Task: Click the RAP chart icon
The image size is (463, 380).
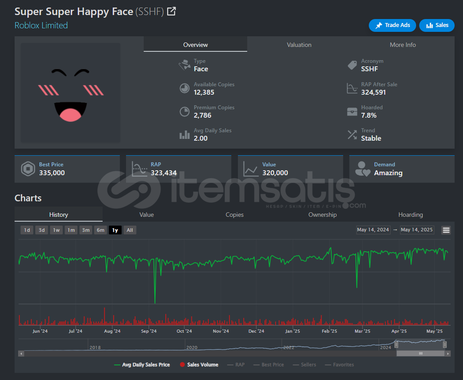Action: (x=139, y=169)
